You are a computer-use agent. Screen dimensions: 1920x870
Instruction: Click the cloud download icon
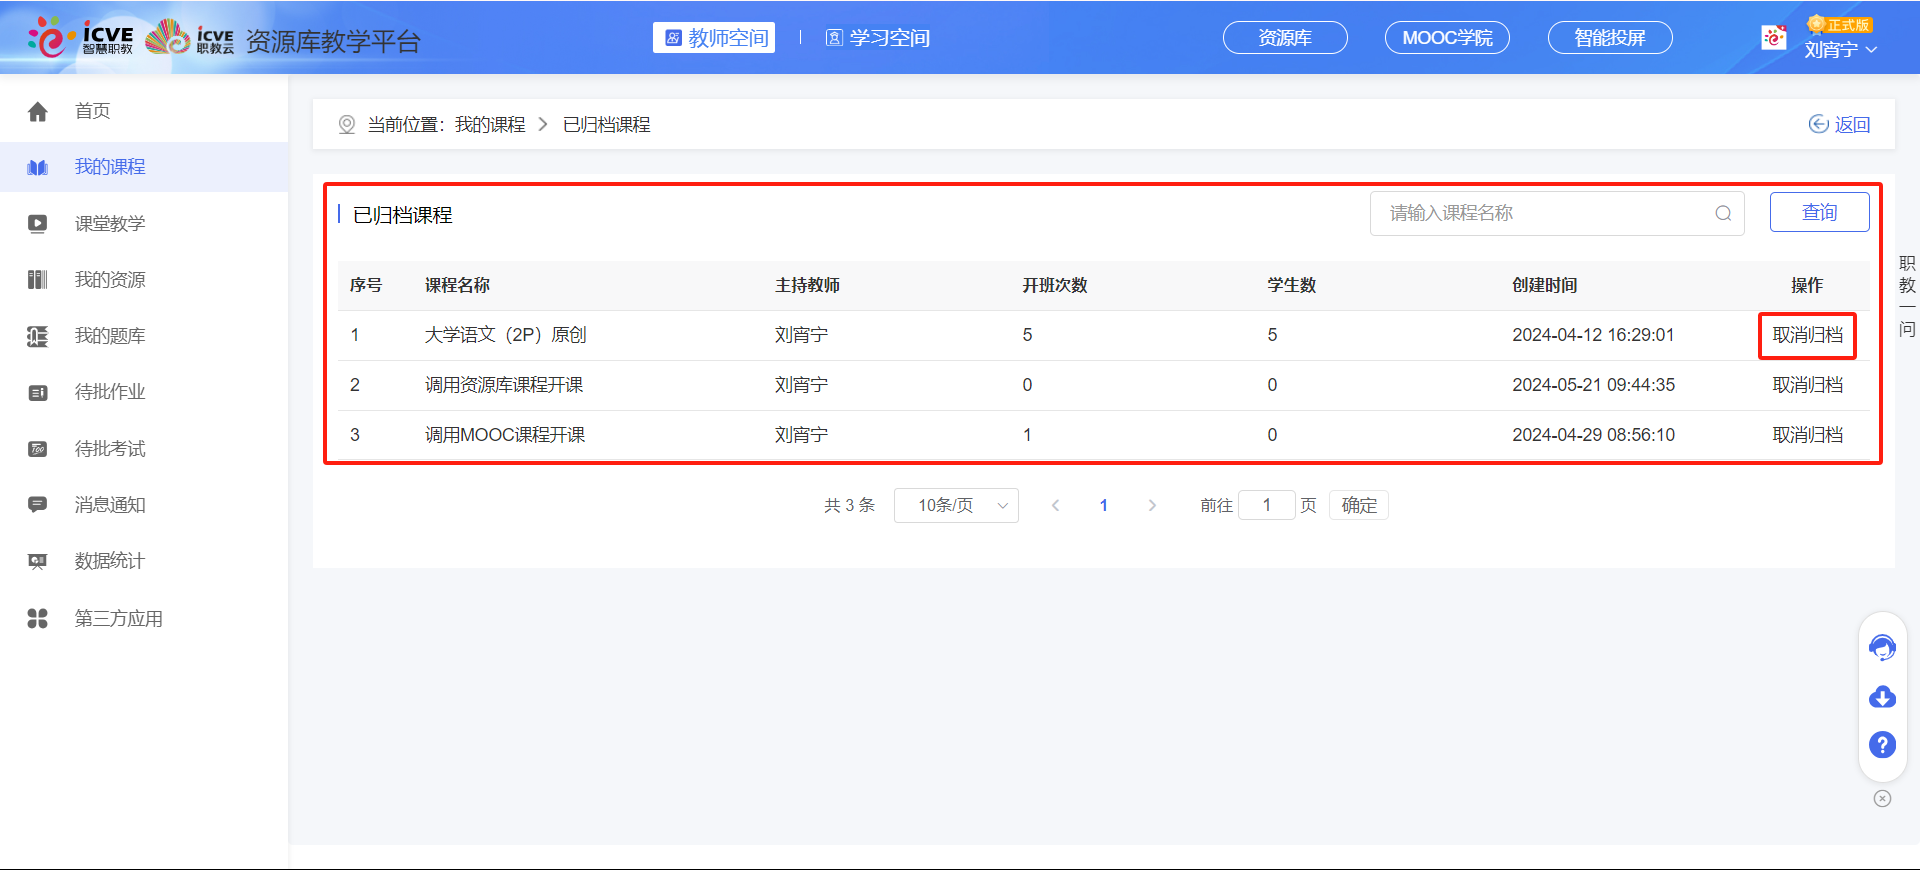pyautogui.click(x=1882, y=697)
